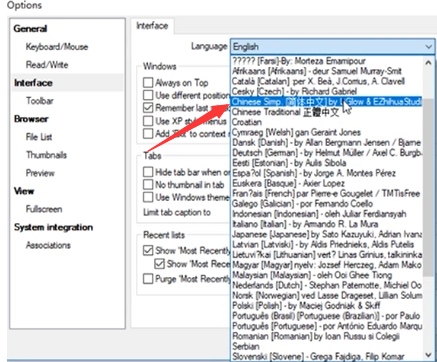Select System integration category
Image resolution: width=437 pixels, height=362 pixels.
coord(53,227)
